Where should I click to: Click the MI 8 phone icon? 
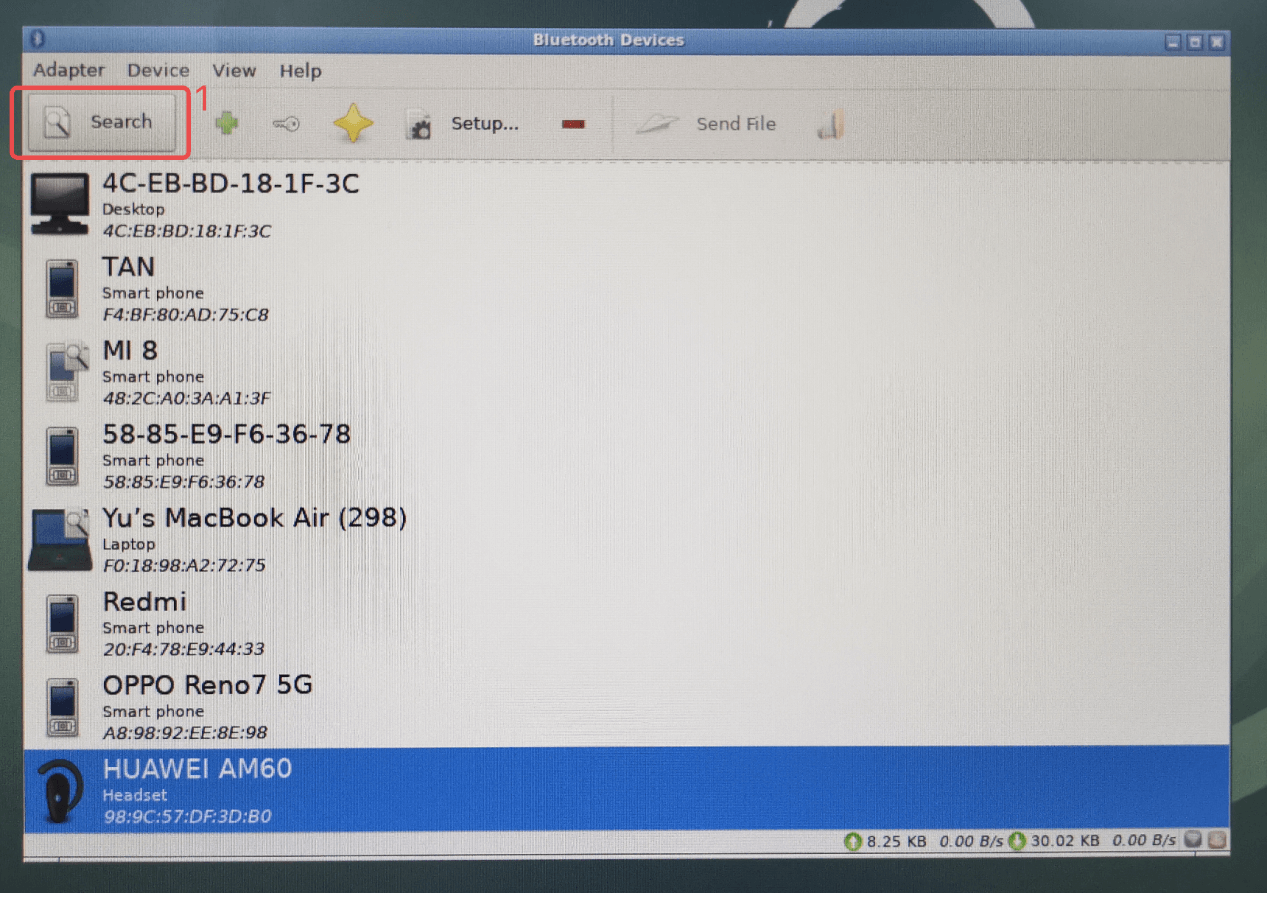(x=62, y=372)
